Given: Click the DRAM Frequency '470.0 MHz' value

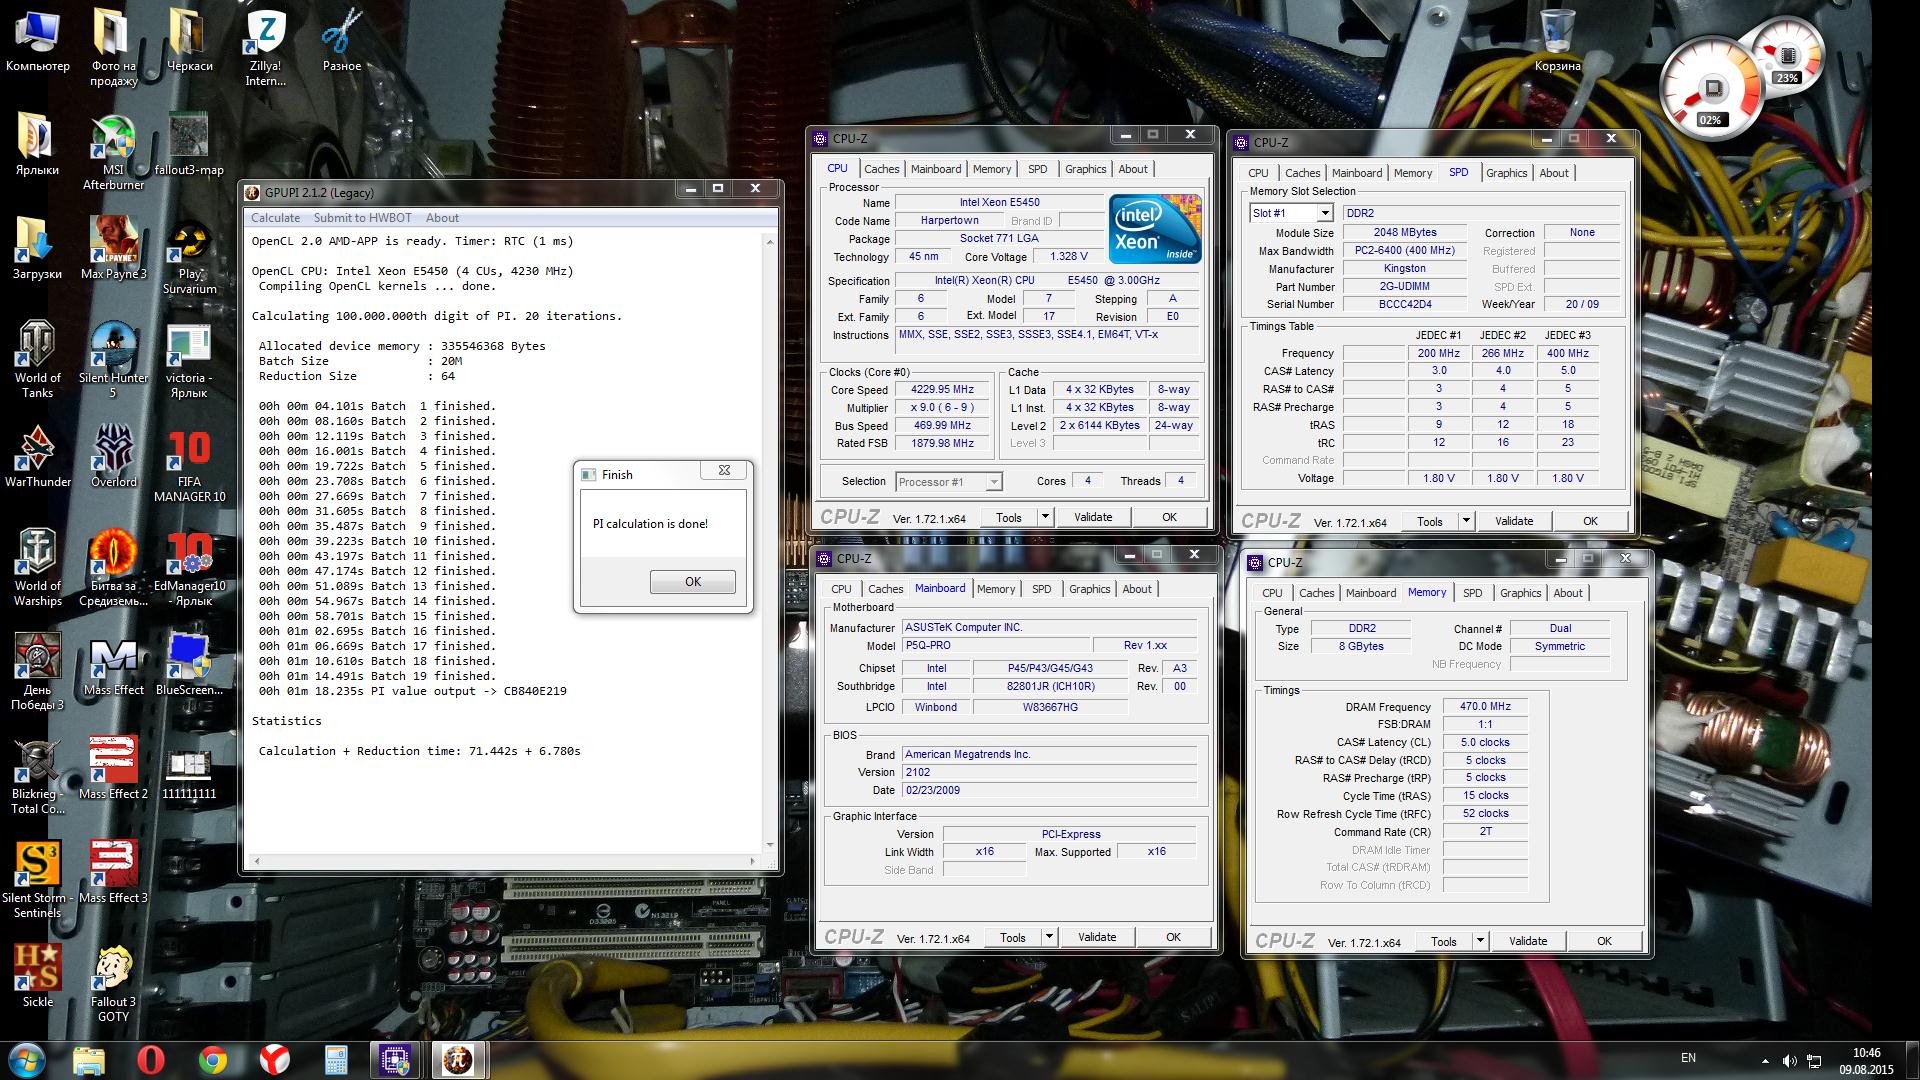Looking at the screenshot, I should (x=1485, y=706).
